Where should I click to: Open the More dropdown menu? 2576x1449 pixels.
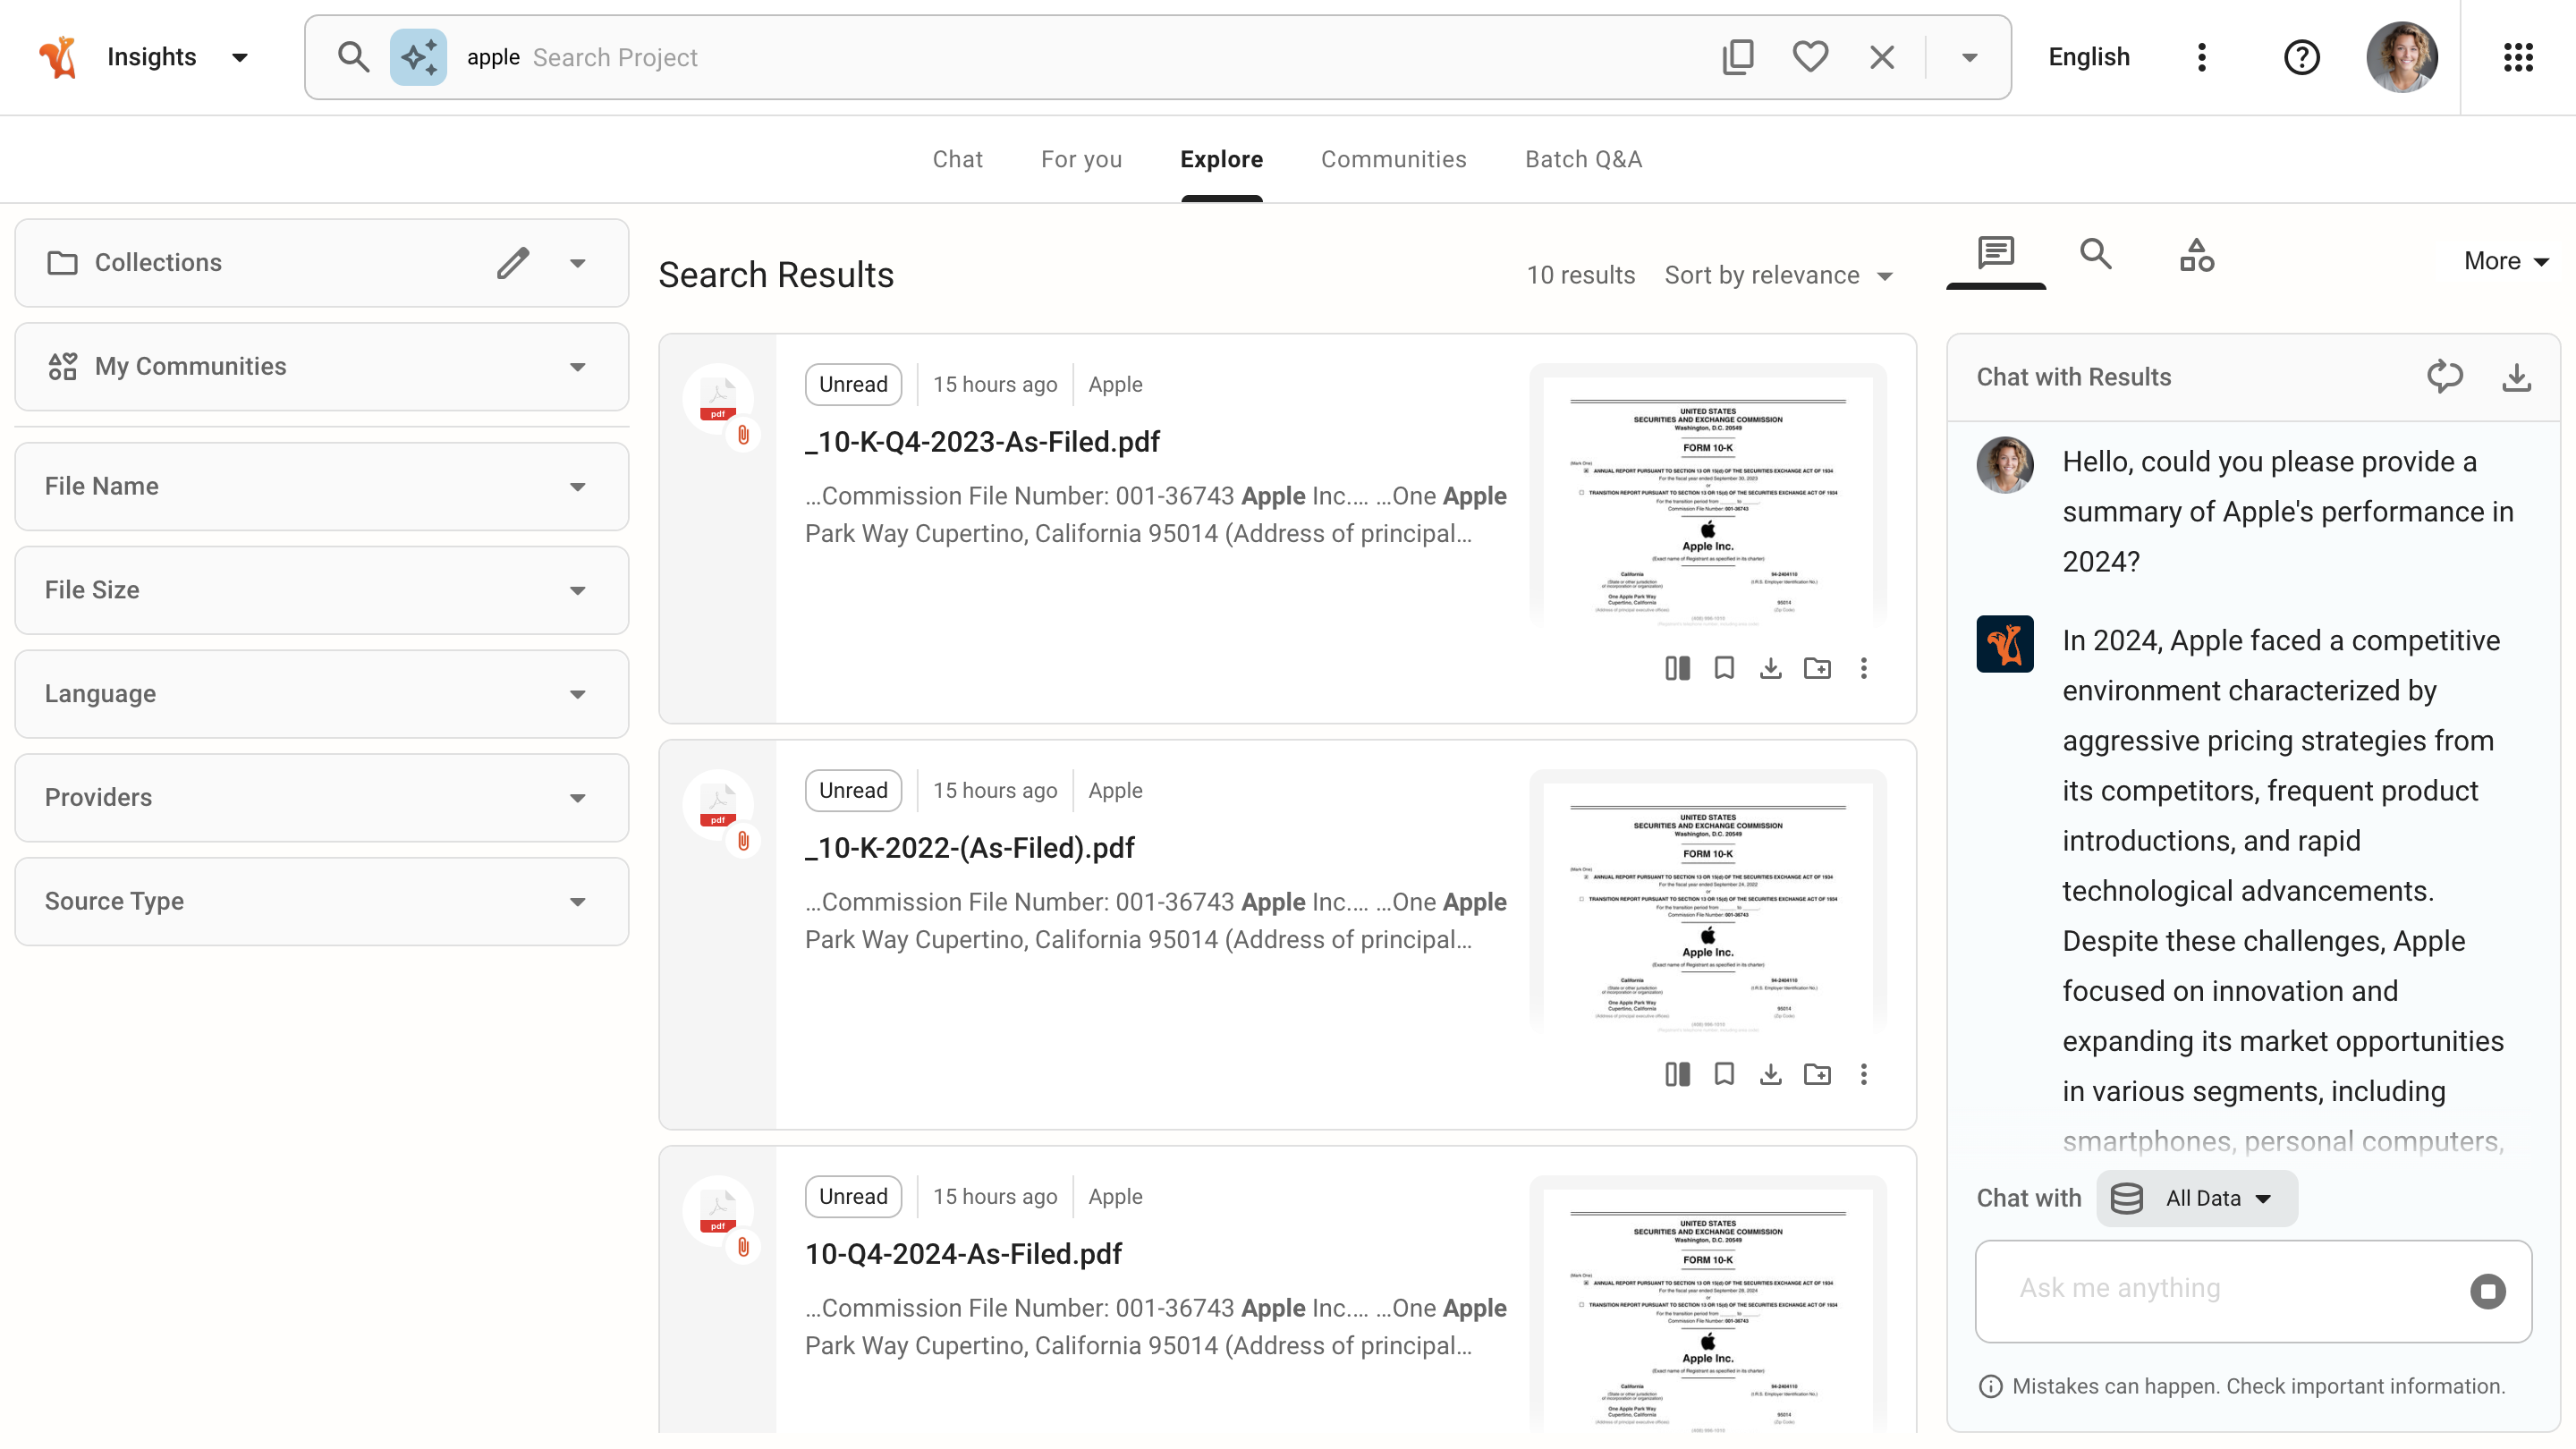click(2506, 261)
